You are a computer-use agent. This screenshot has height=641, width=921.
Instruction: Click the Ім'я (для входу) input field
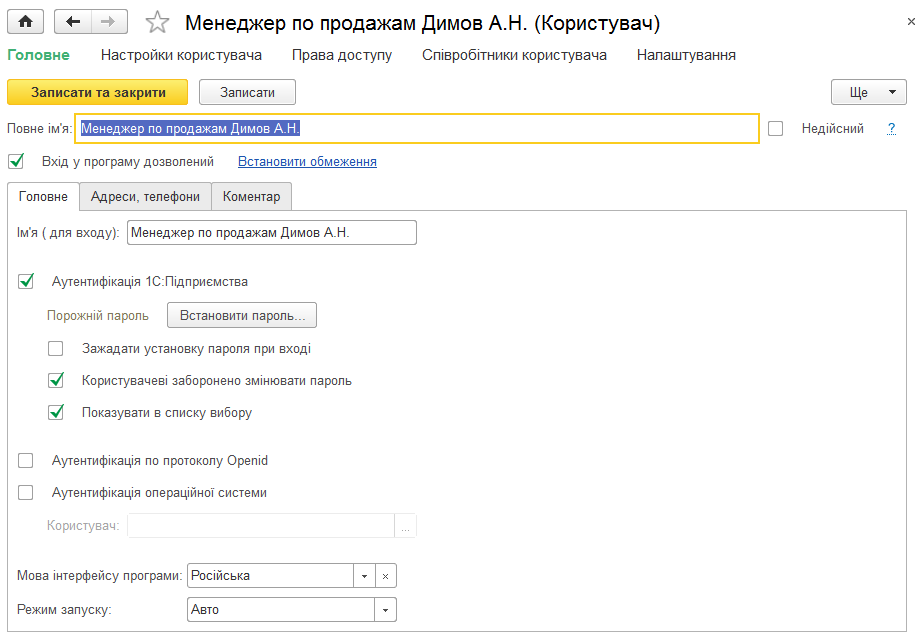(272, 233)
